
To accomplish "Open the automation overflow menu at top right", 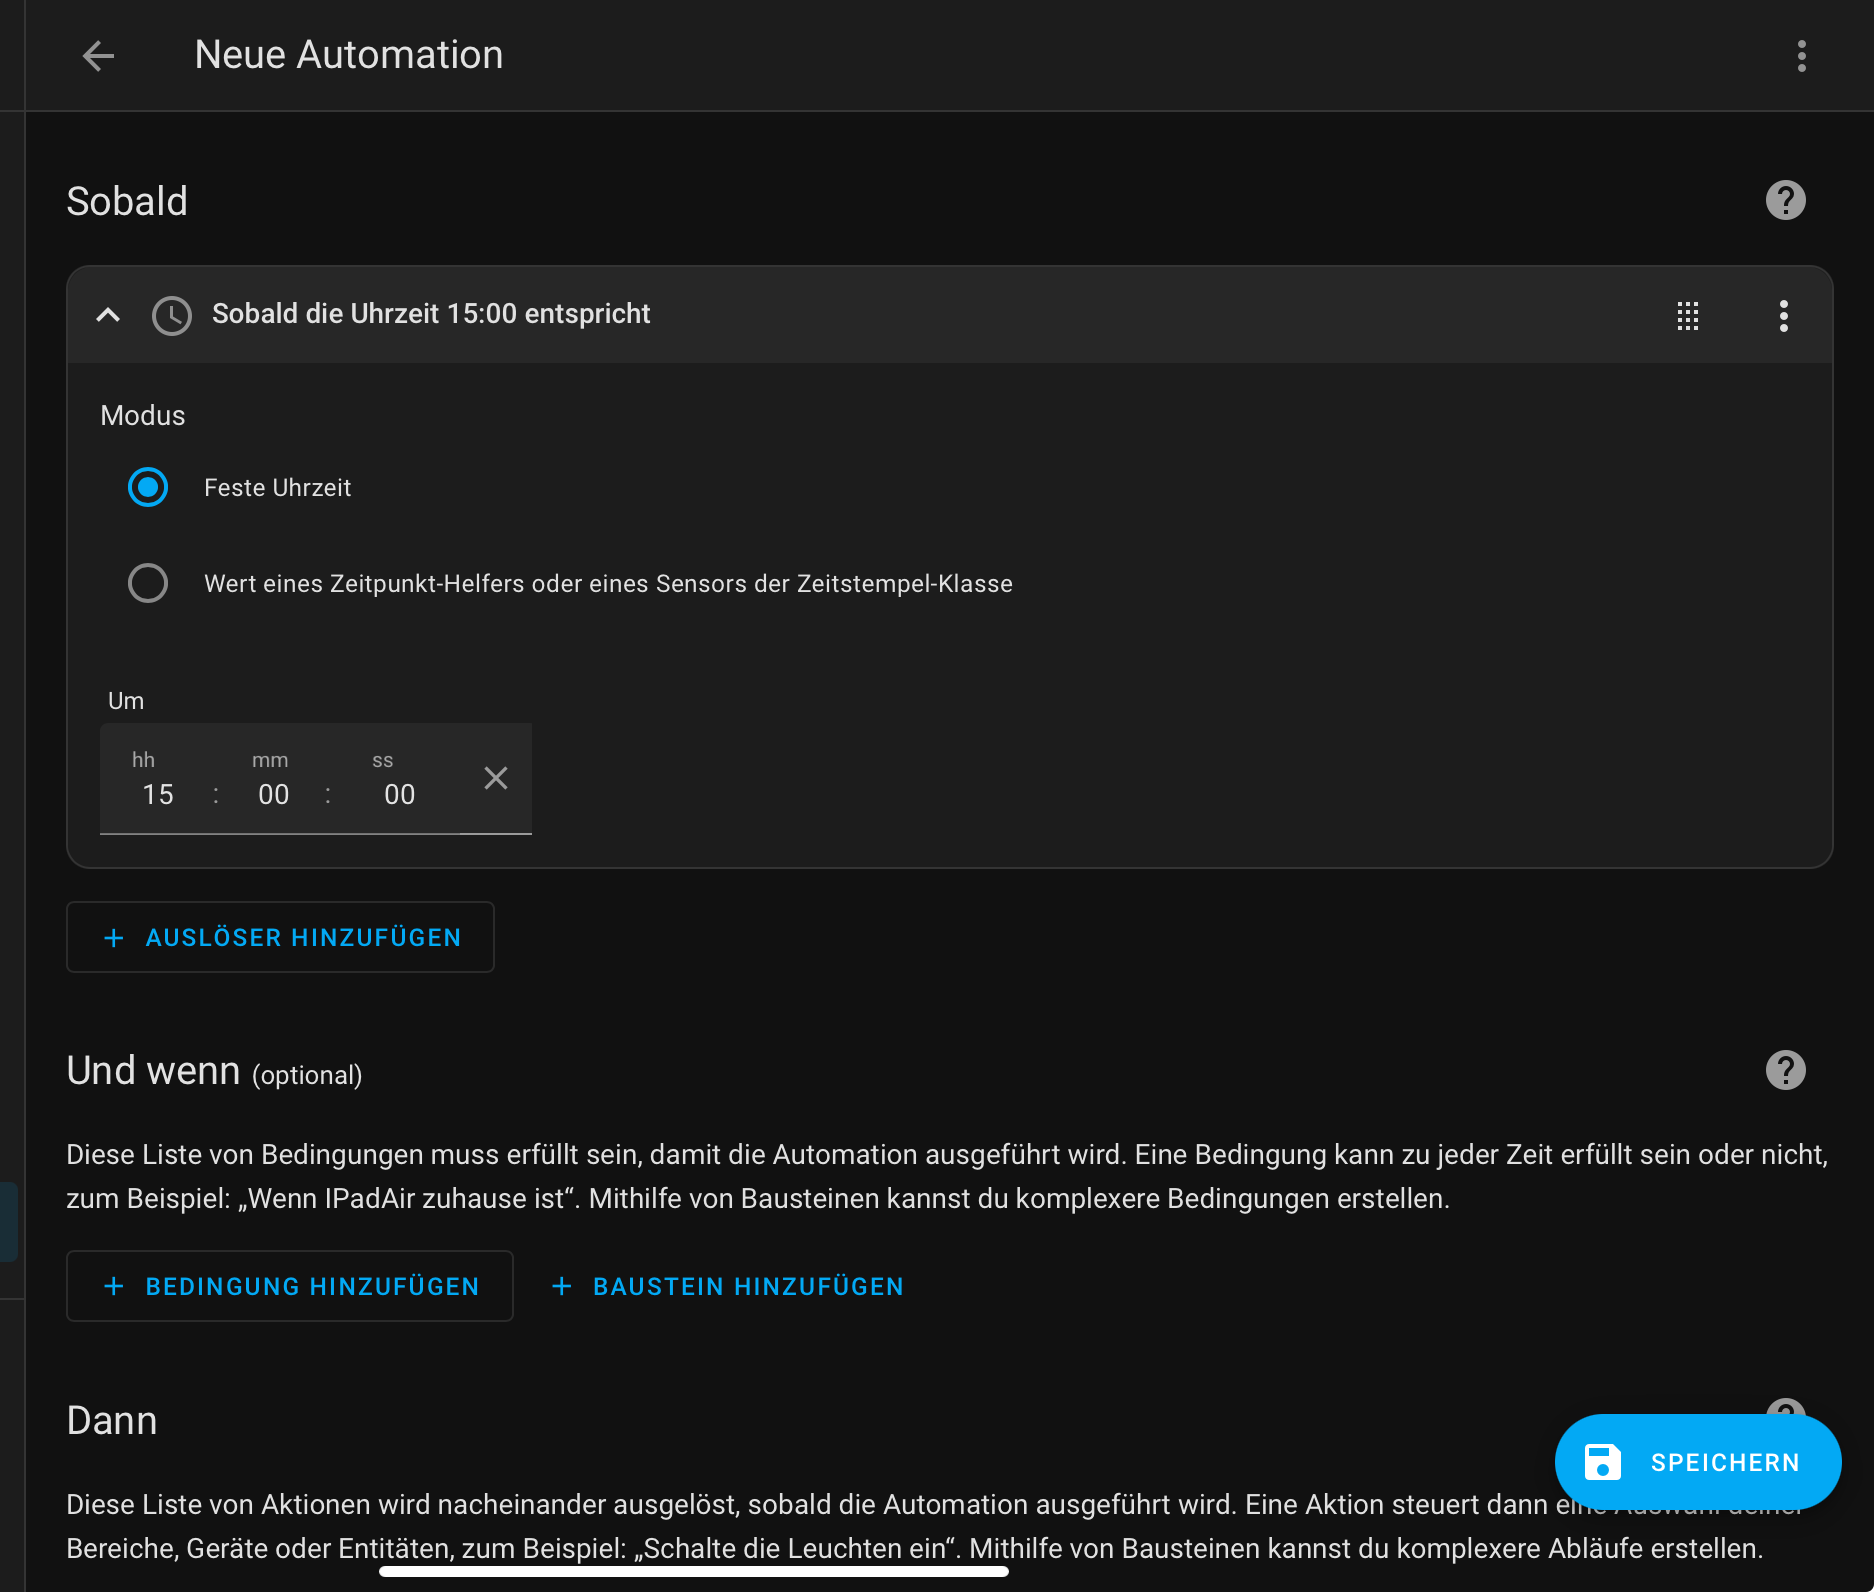I will (1801, 56).
